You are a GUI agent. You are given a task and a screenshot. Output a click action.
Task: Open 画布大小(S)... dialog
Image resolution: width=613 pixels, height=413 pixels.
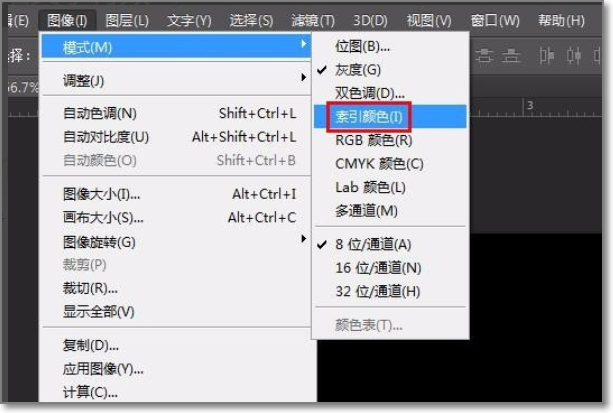pyautogui.click(x=176, y=217)
